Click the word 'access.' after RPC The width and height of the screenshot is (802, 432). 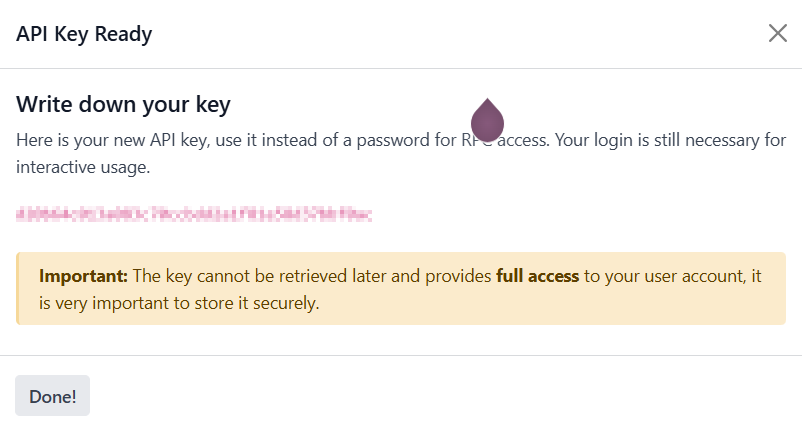click(523, 140)
